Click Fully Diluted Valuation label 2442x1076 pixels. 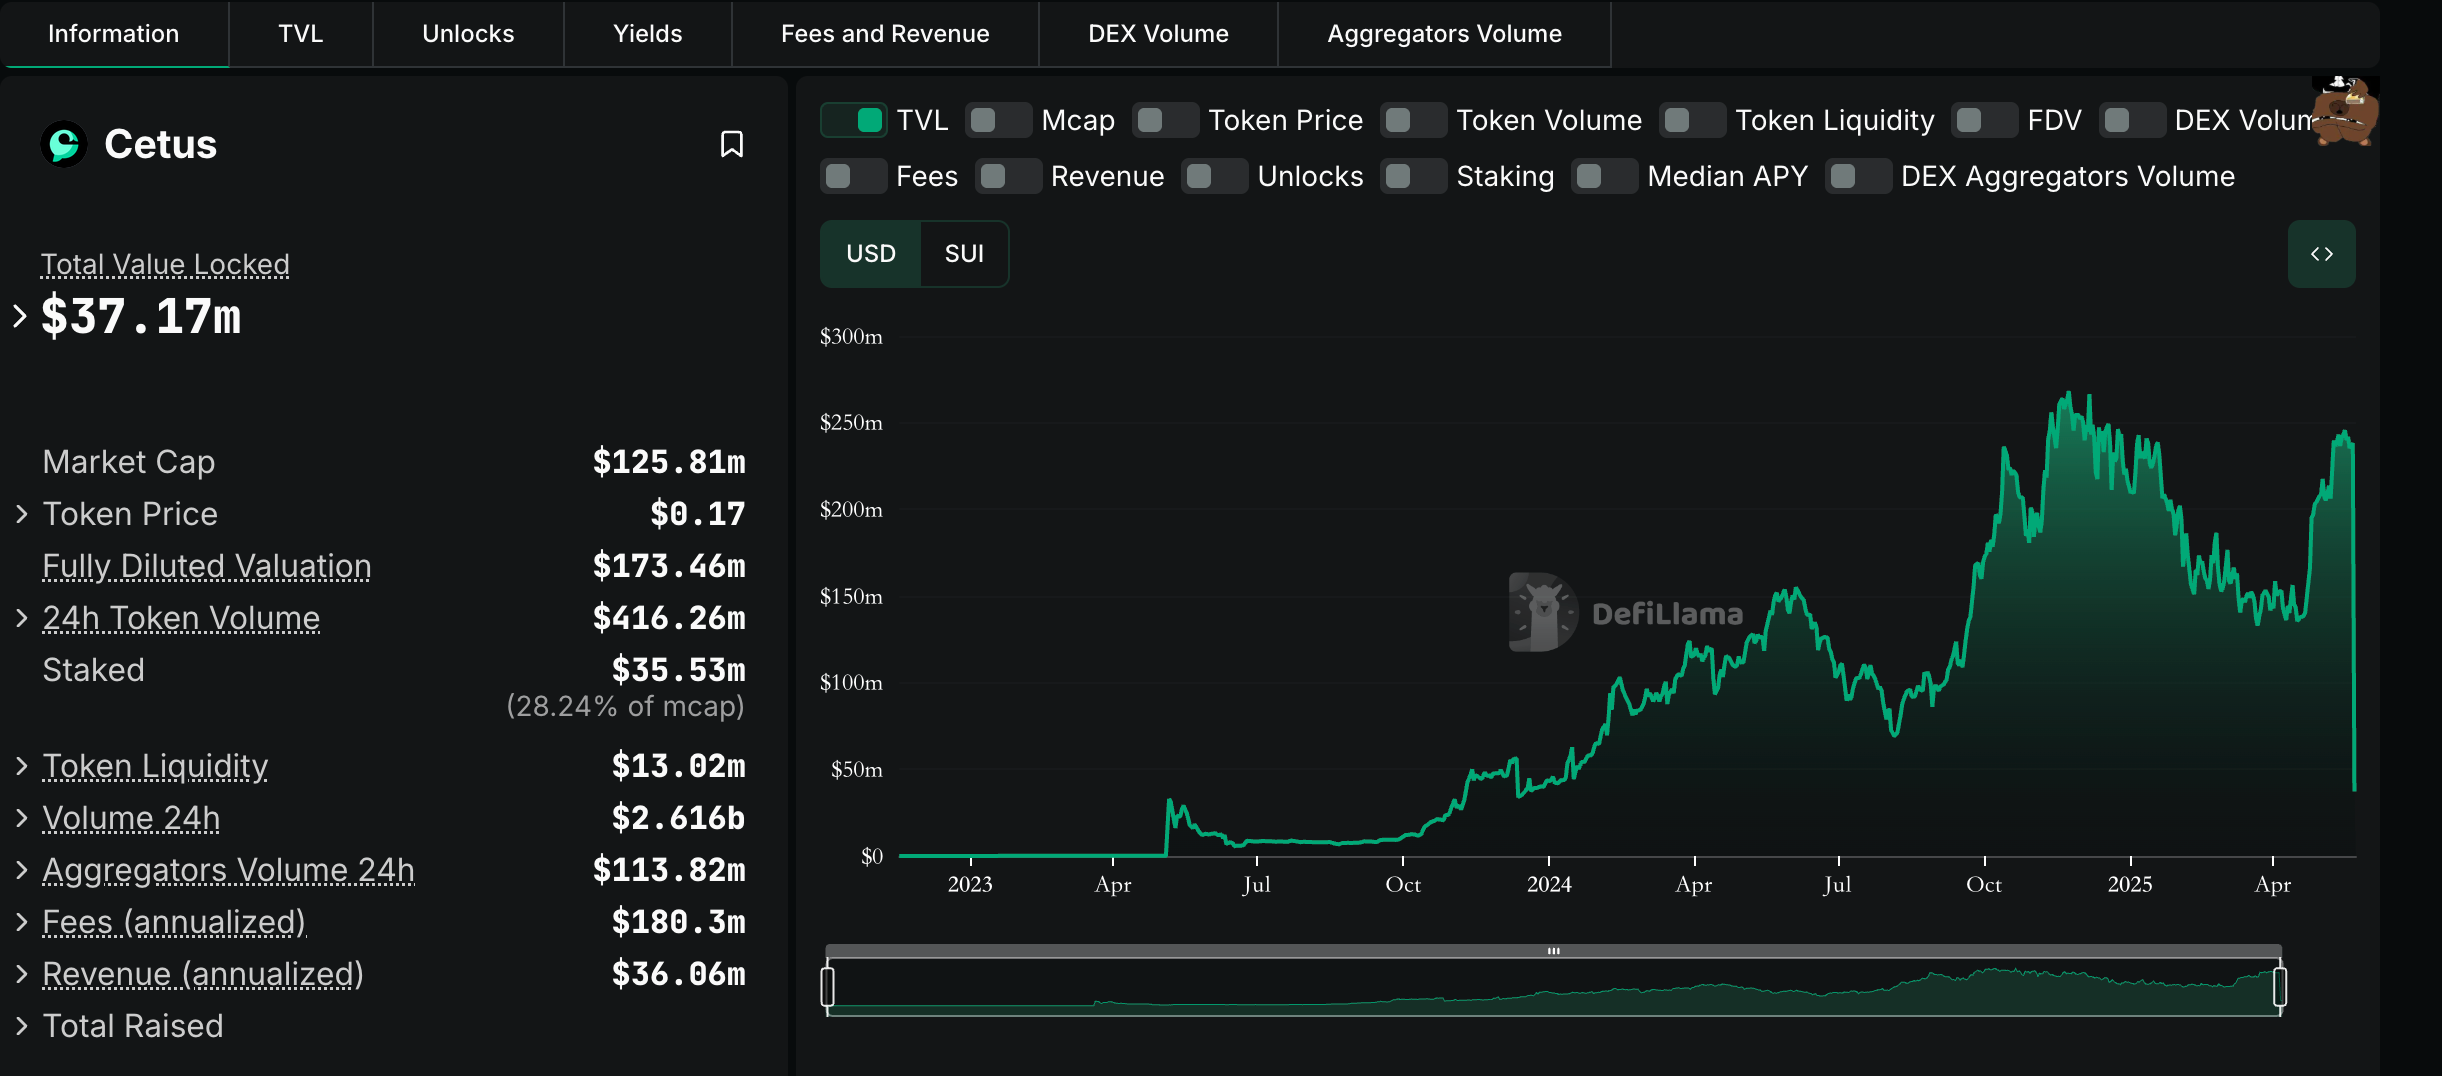pyautogui.click(x=207, y=566)
